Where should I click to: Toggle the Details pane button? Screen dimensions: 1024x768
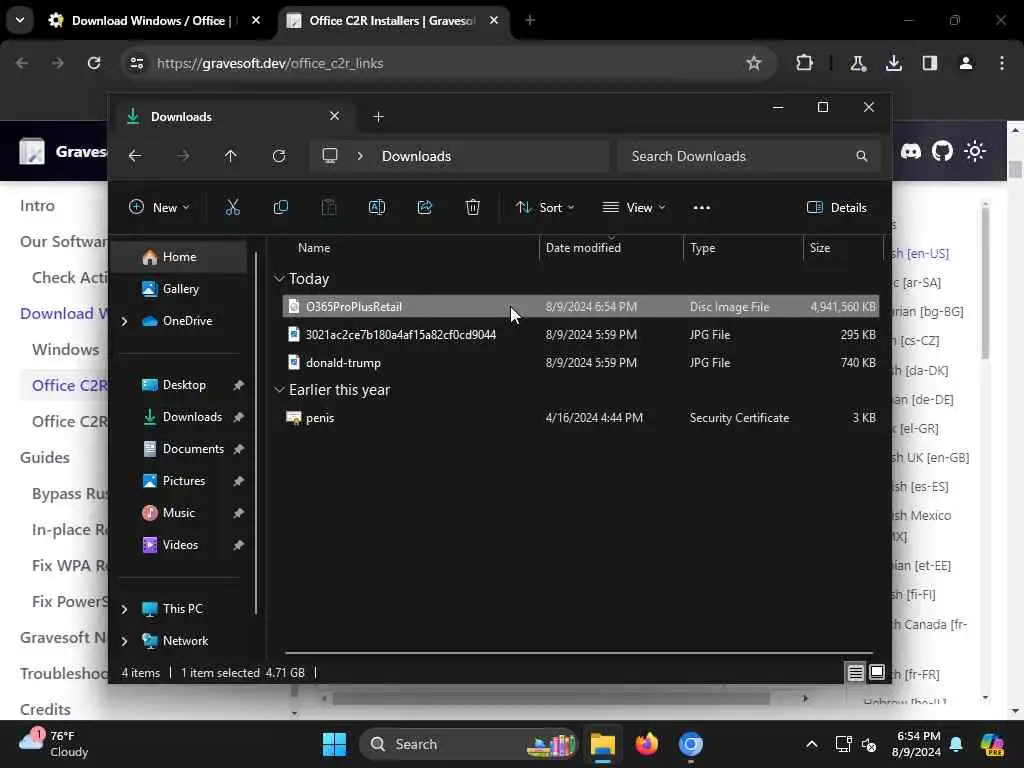click(837, 208)
